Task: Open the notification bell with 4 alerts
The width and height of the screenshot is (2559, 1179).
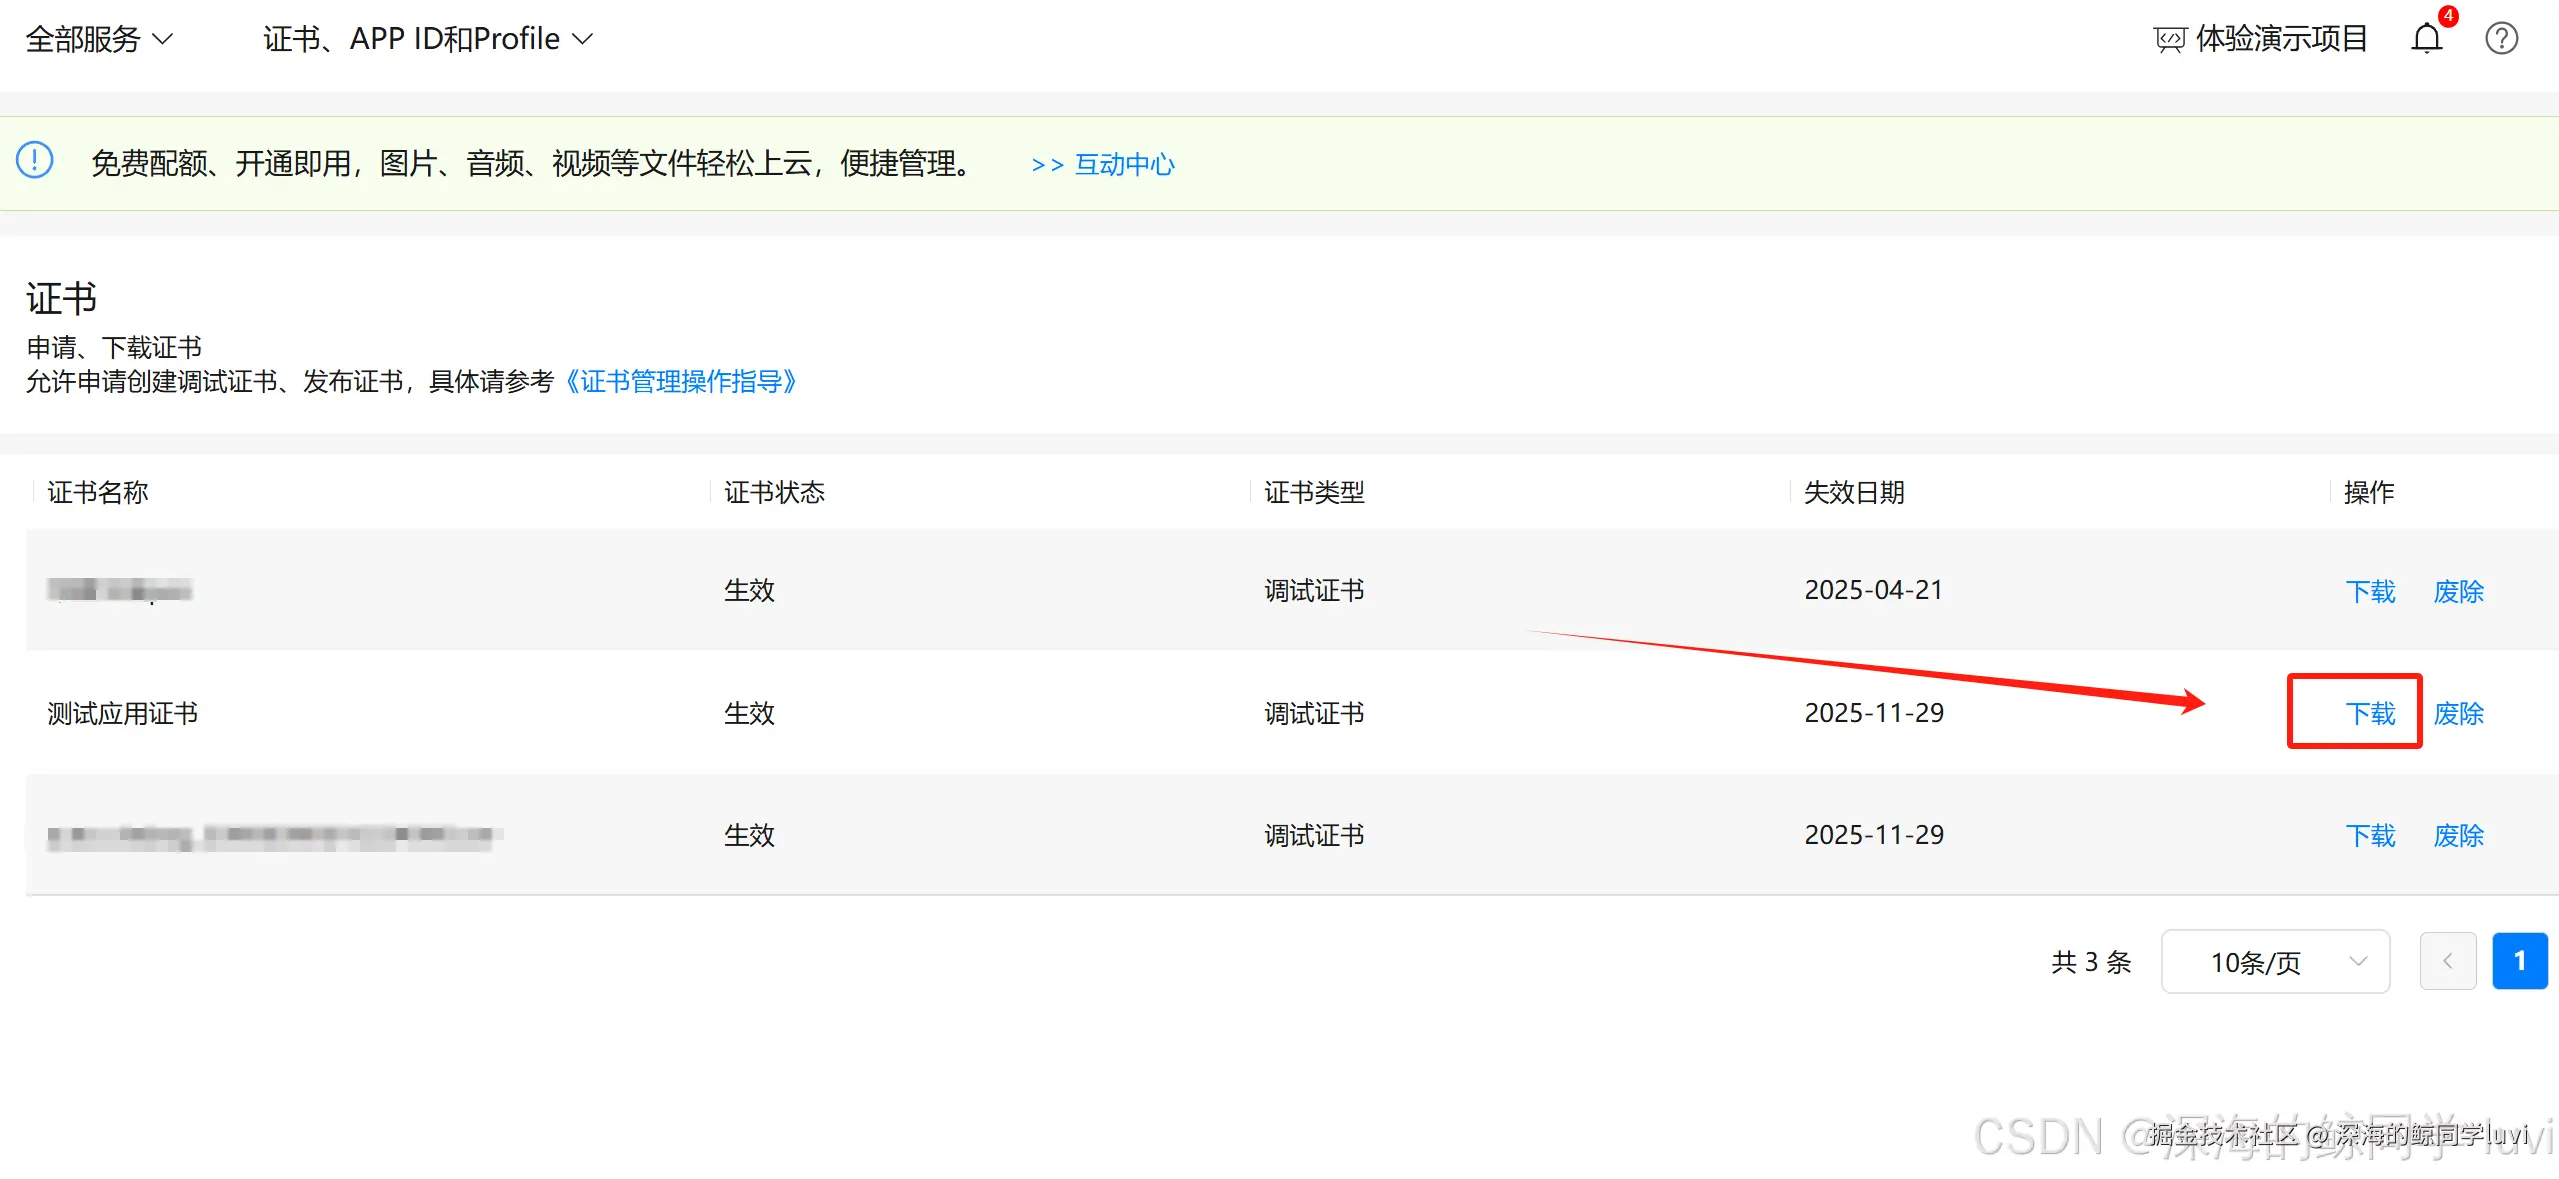Action: coord(2426,38)
